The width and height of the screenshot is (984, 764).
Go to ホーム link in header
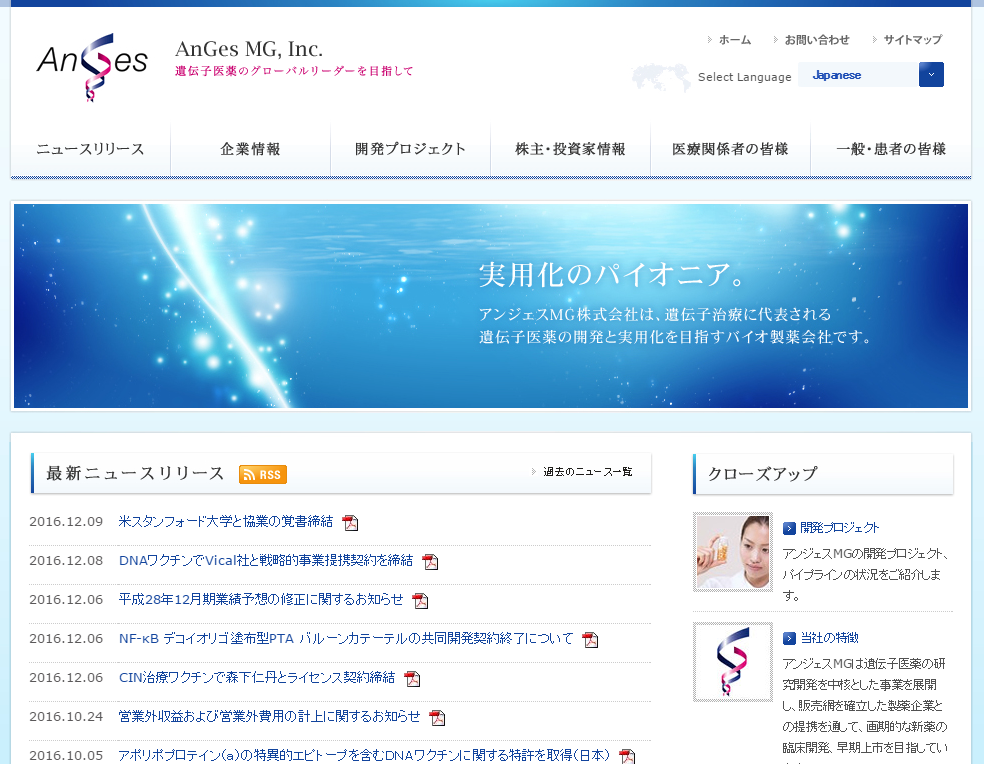tap(735, 40)
